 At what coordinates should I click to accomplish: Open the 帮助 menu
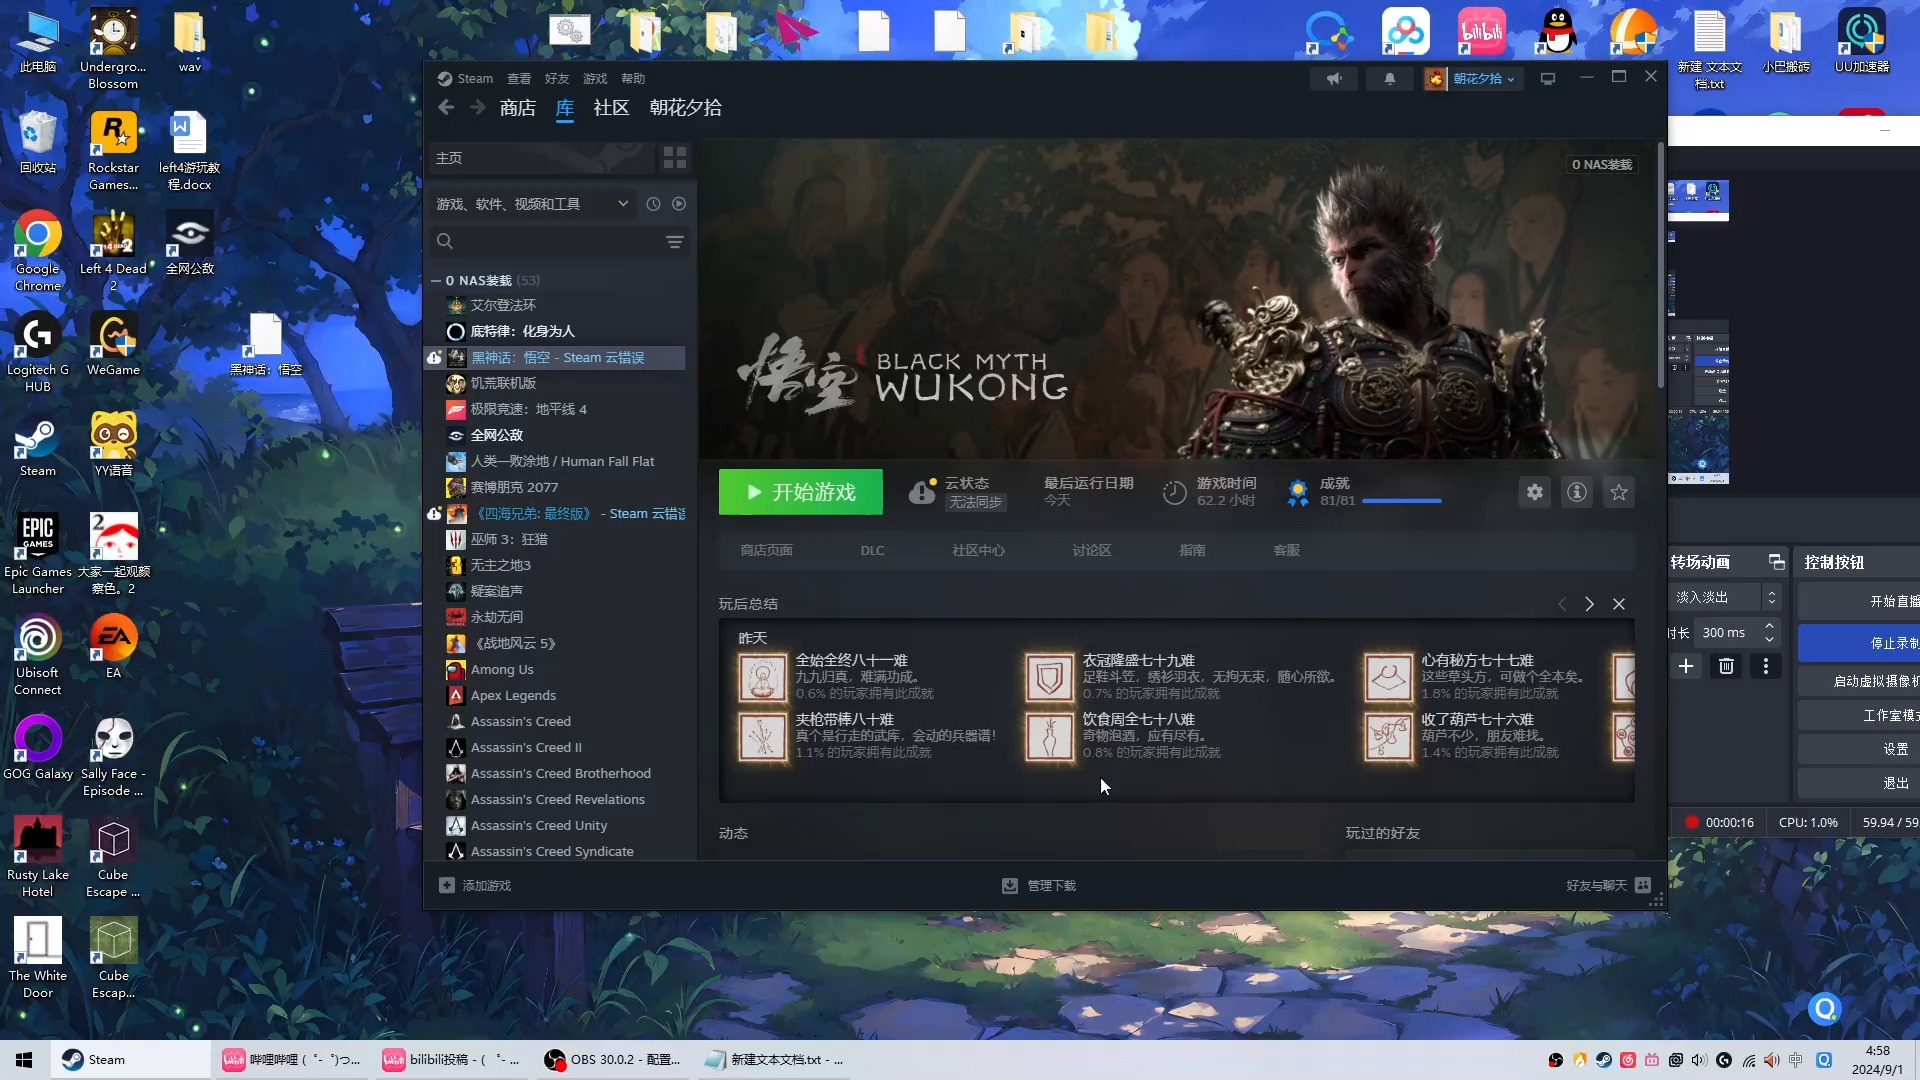pyautogui.click(x=633, y=79)
